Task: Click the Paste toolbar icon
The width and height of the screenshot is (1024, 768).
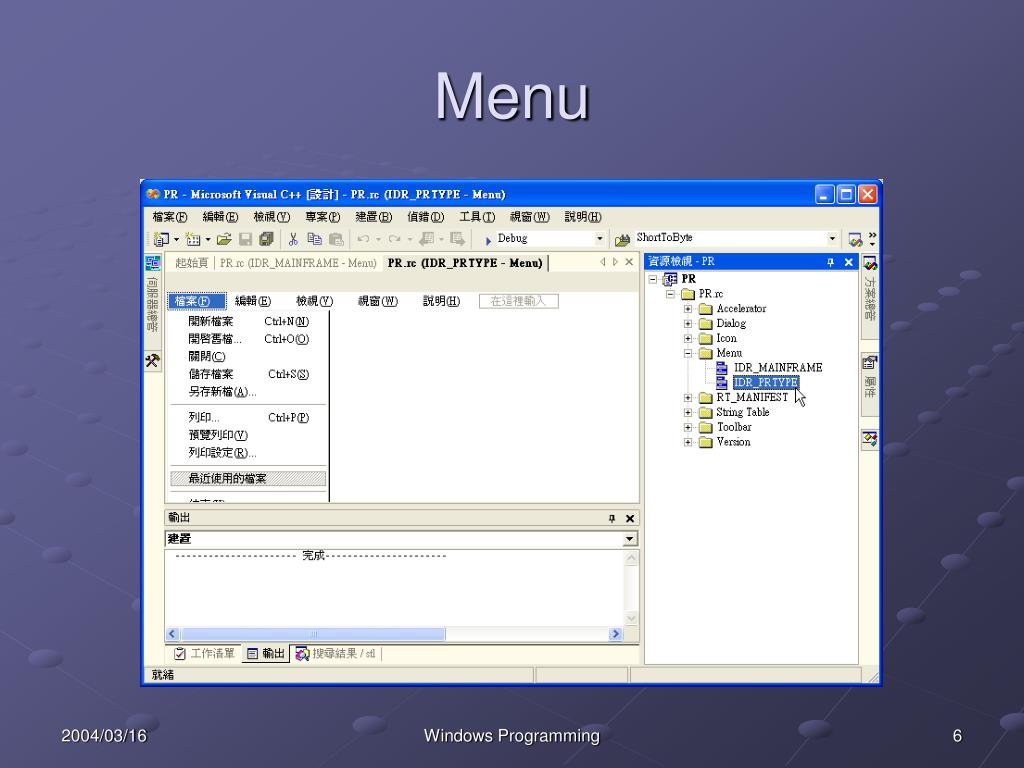Action: point(336,240)
